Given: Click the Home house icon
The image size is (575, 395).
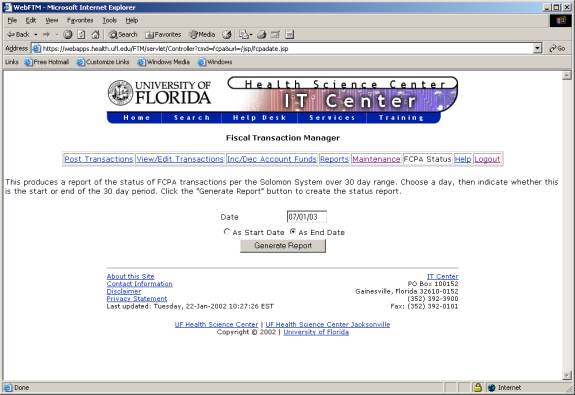Looking at the screenshot, I should coord(95,35).
